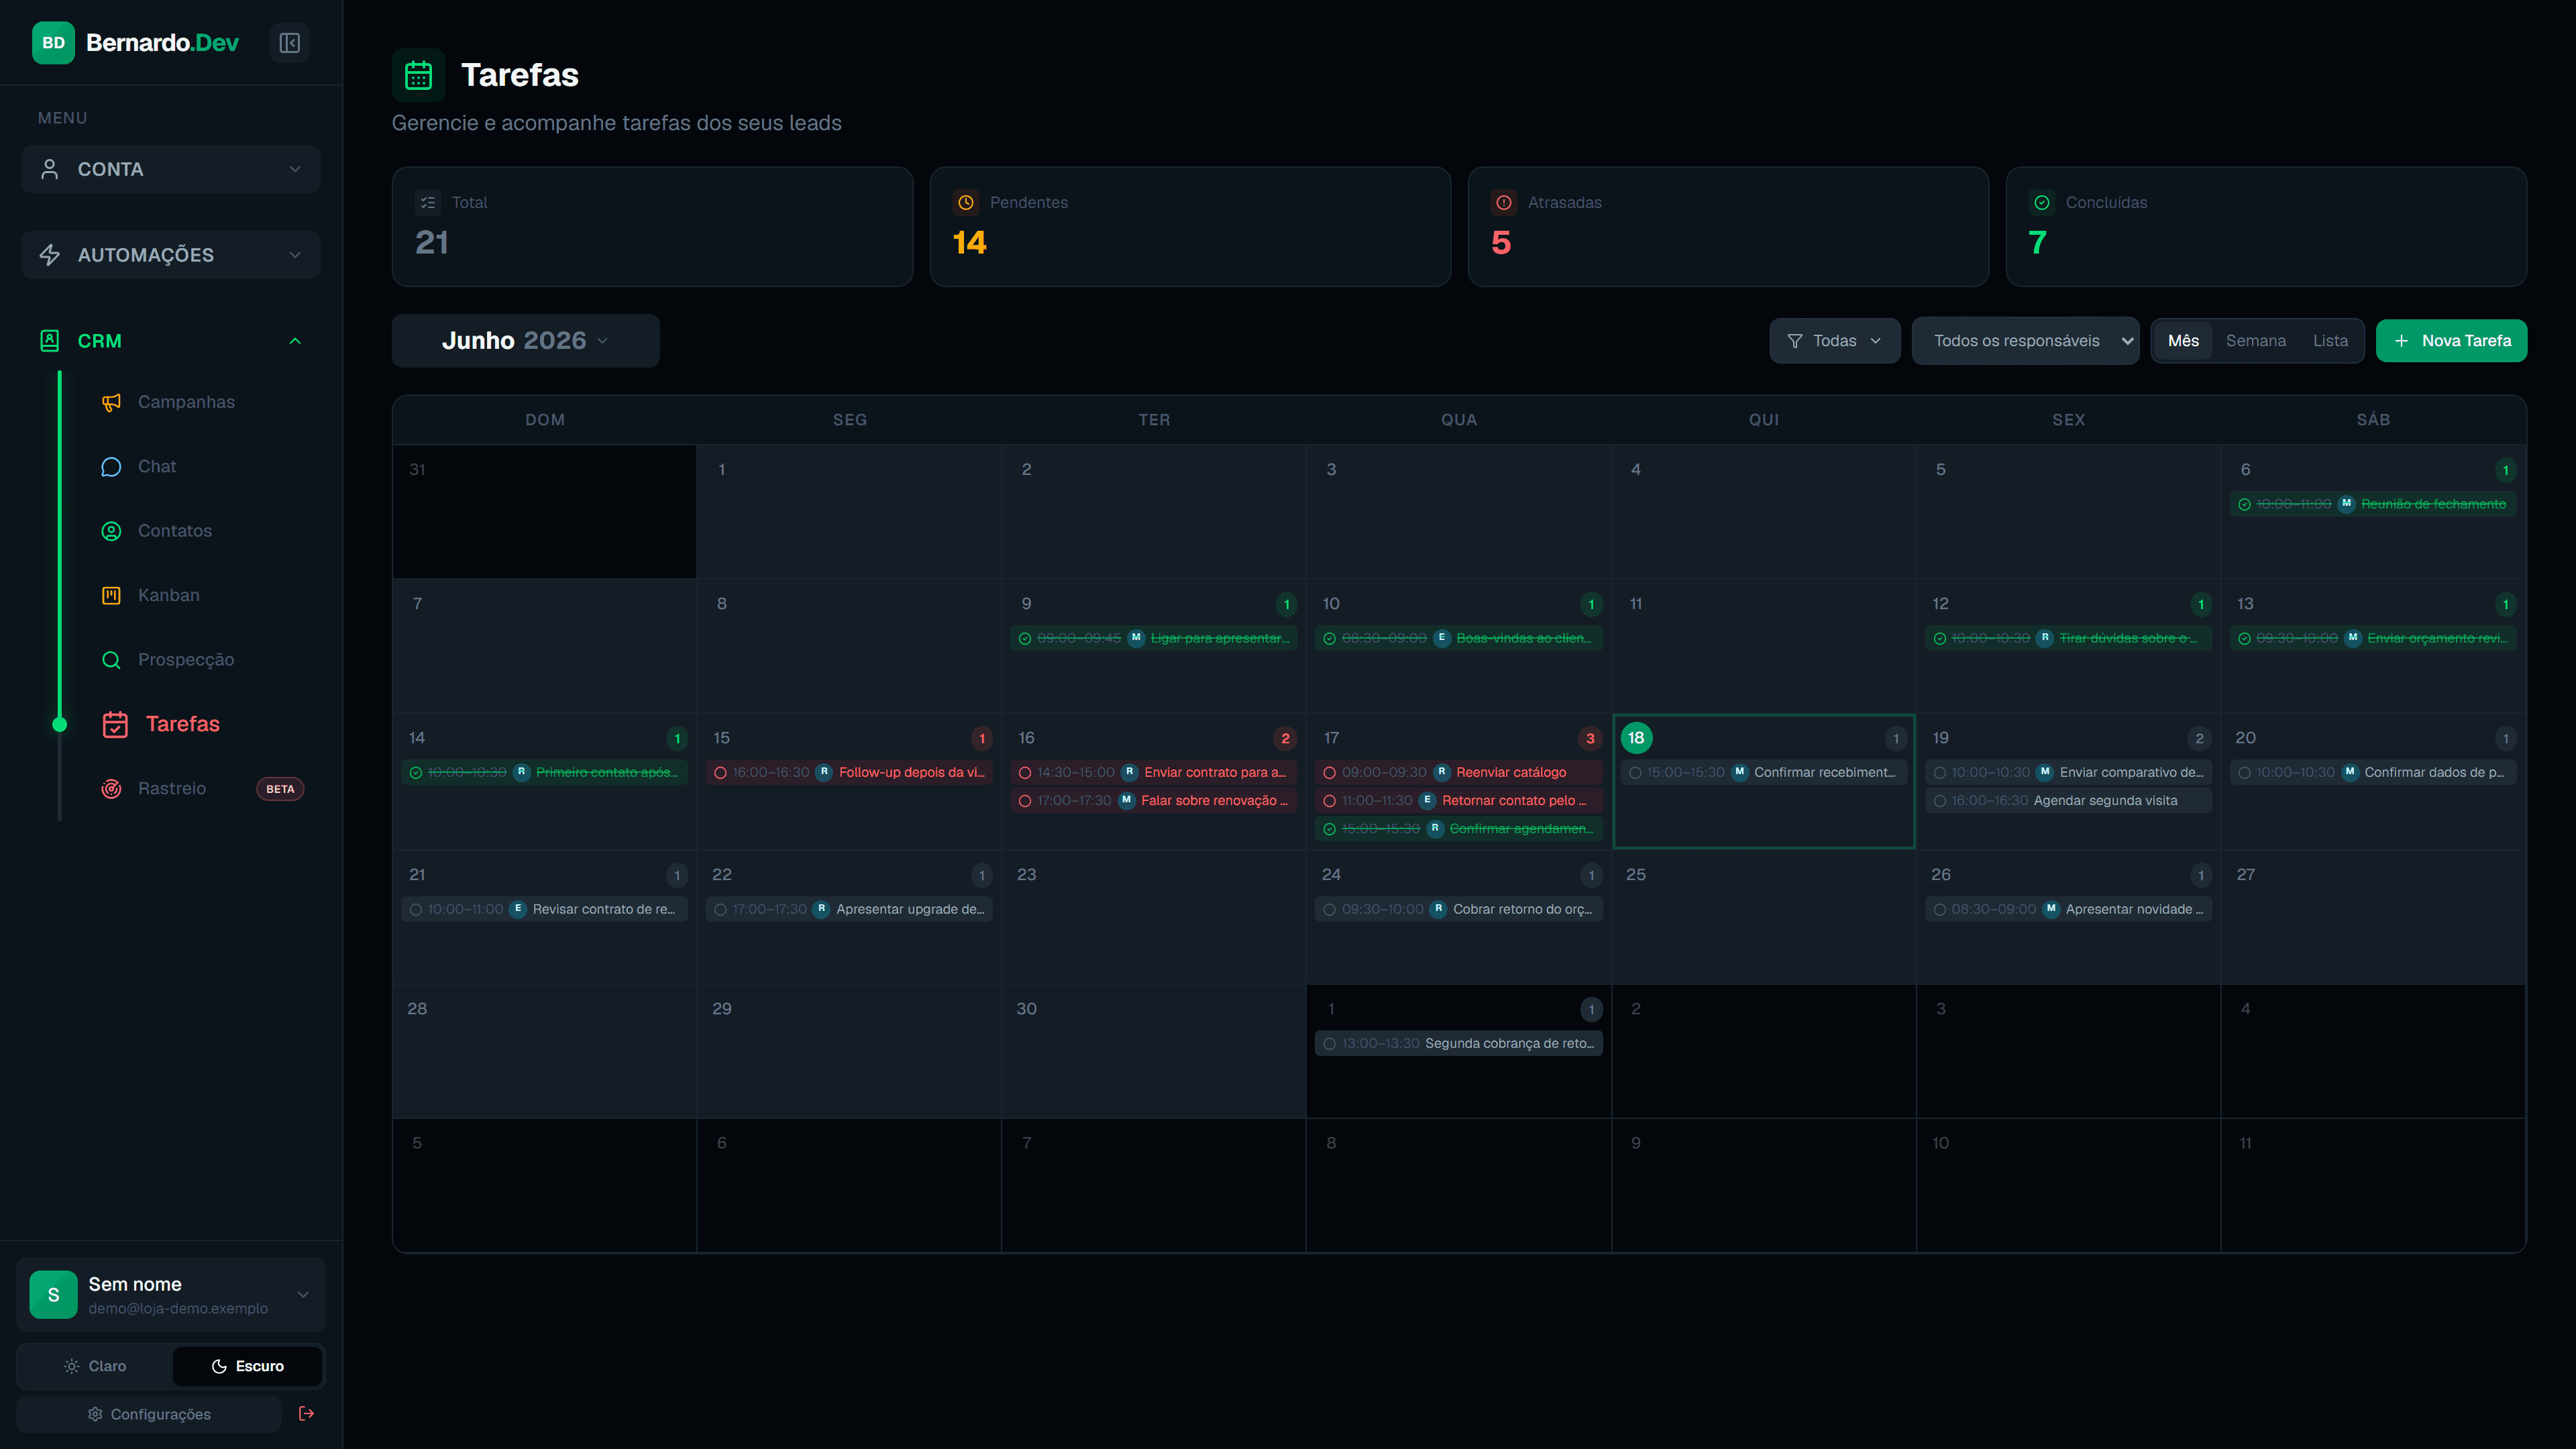The width and height of the screenshot is (2576, 1449).
Task: Click the Tarefas calendar-check icon in sidebar
Action: (x=115, y=724)
